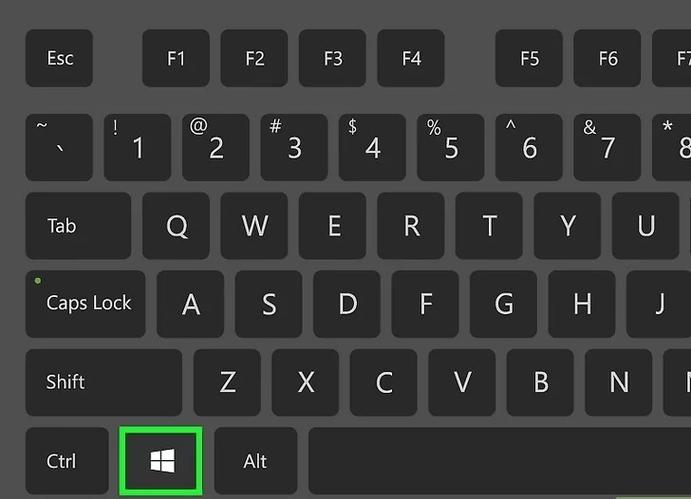Screen dimensions: 691x499
Task: Click the spacebar
Action: tap(500, 461)
